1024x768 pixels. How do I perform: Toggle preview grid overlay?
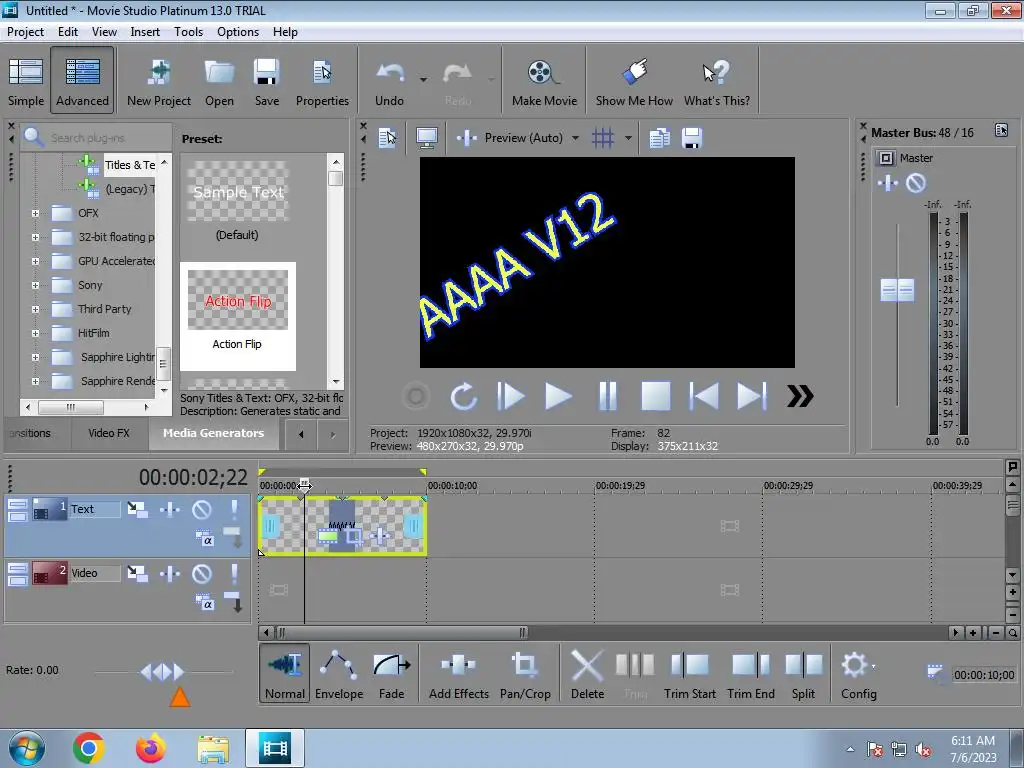pos(602,138)
